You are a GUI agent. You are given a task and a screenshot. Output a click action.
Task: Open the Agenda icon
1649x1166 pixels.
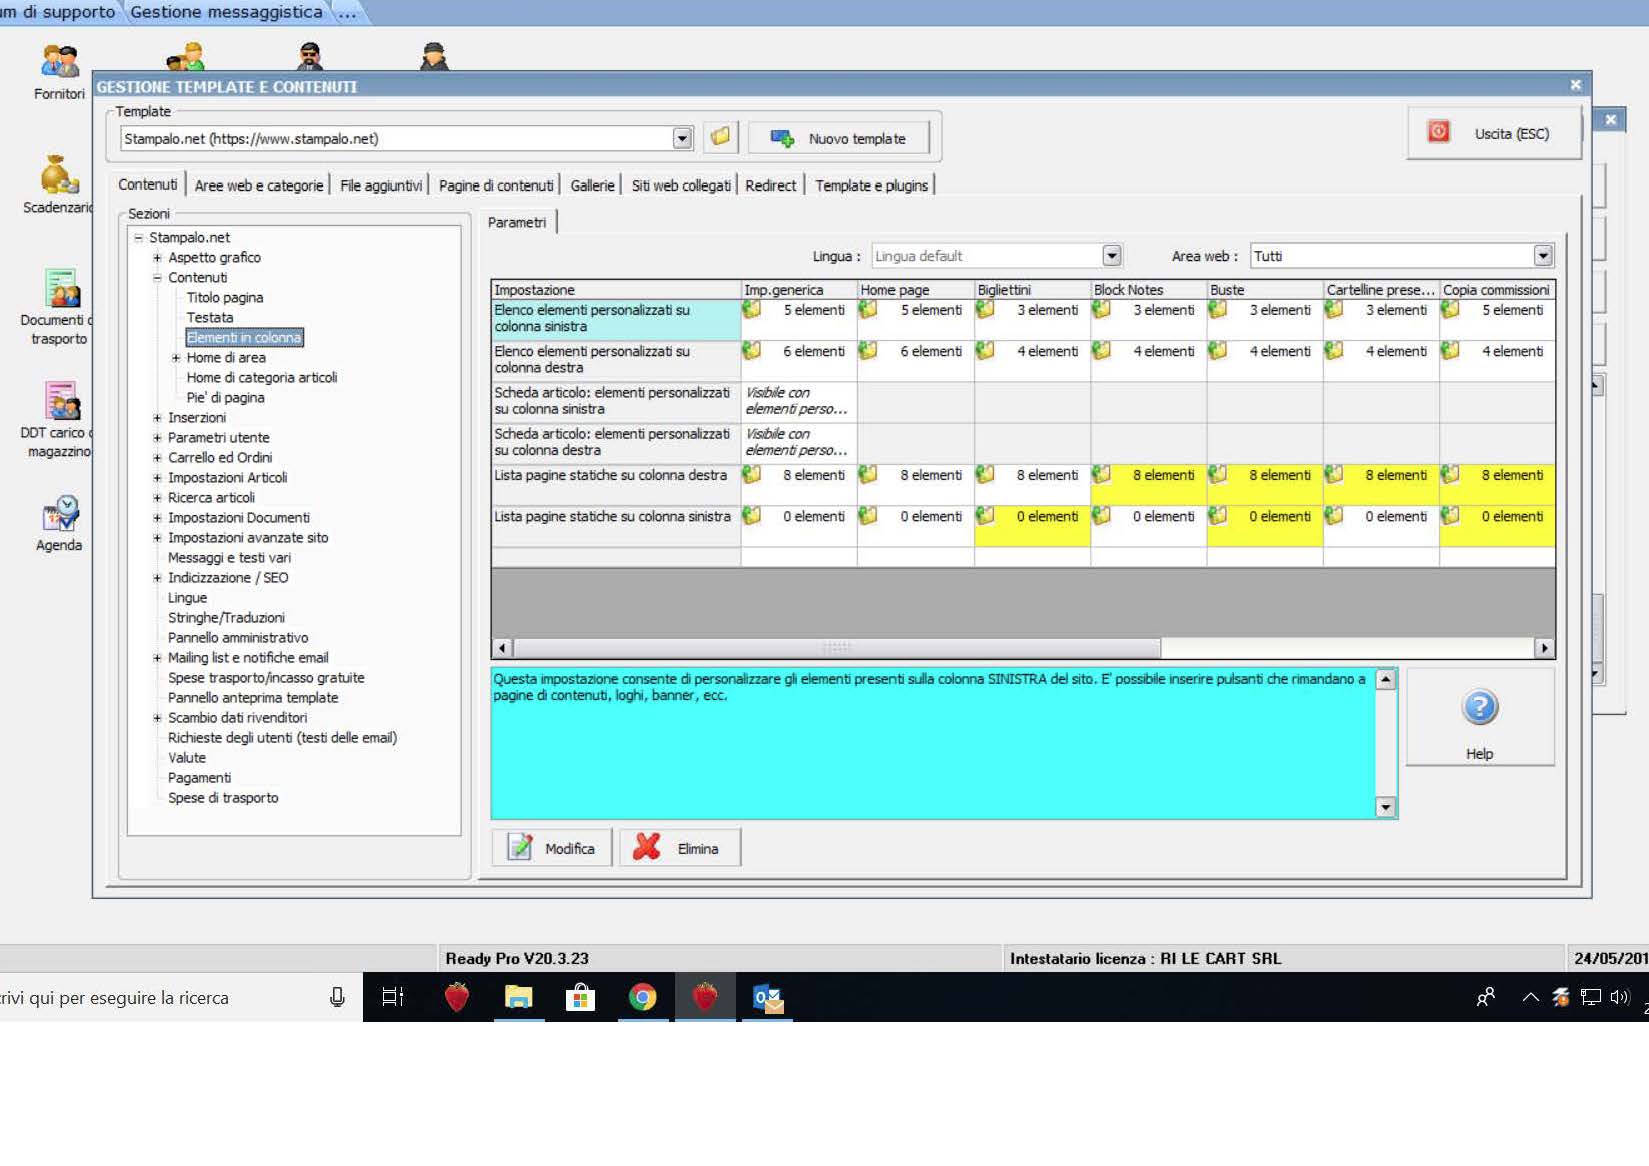pos(59,514)
